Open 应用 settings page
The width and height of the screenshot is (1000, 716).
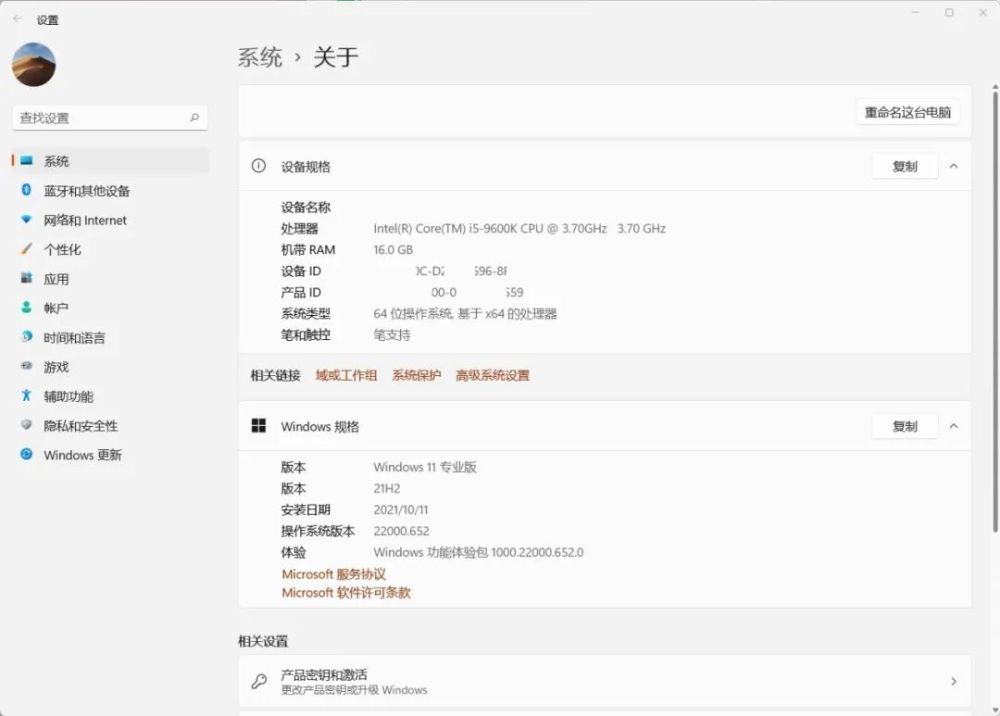(x=110, y=279)
